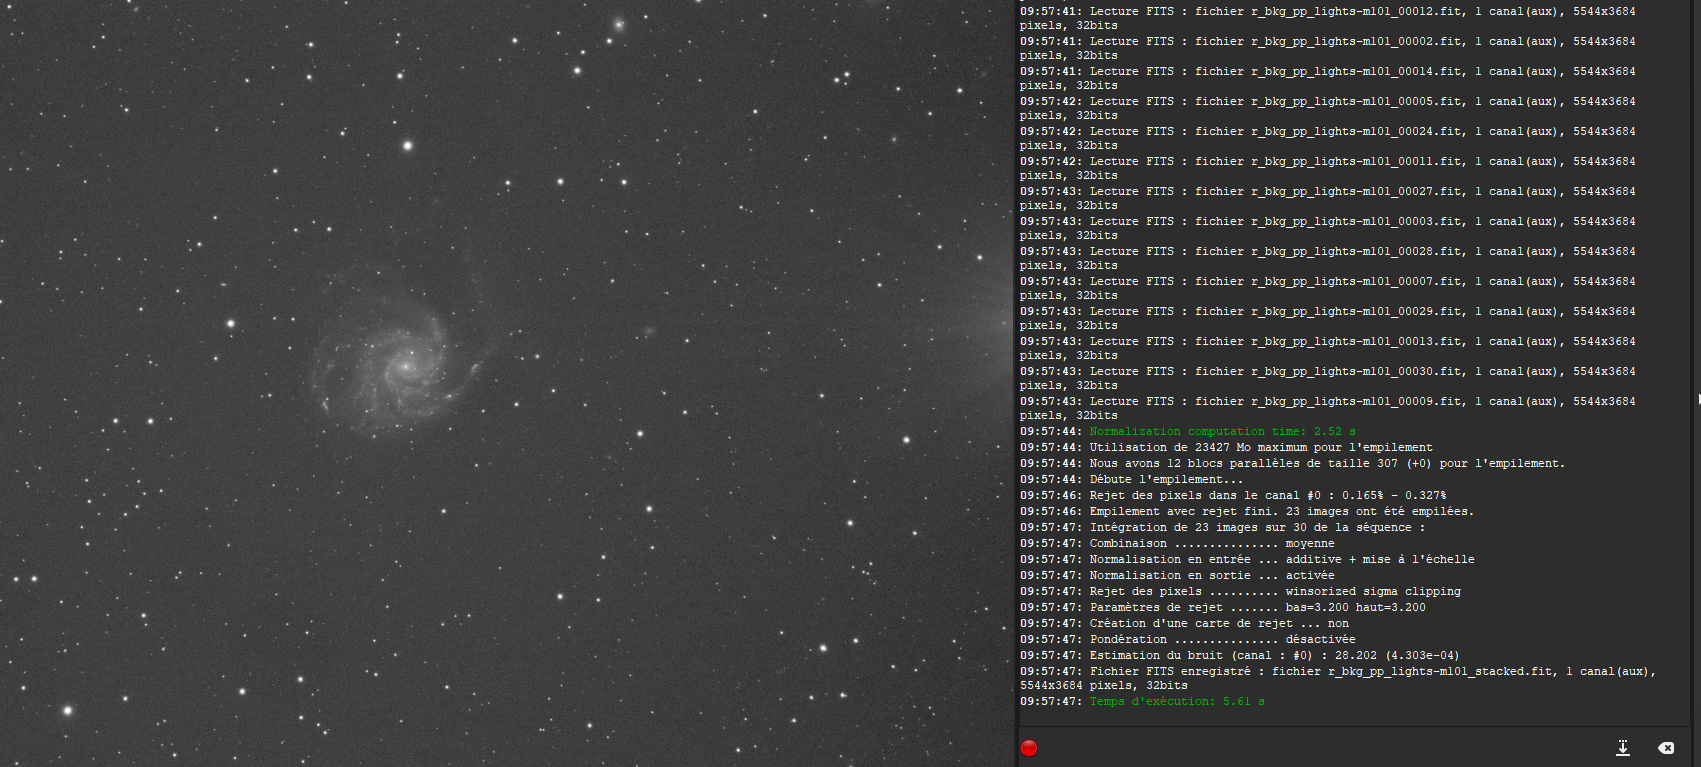Click the line "Rejet des pixels dans le canal #0"
This screenshot has height=767, width=1701.
tap(1233, 496)
